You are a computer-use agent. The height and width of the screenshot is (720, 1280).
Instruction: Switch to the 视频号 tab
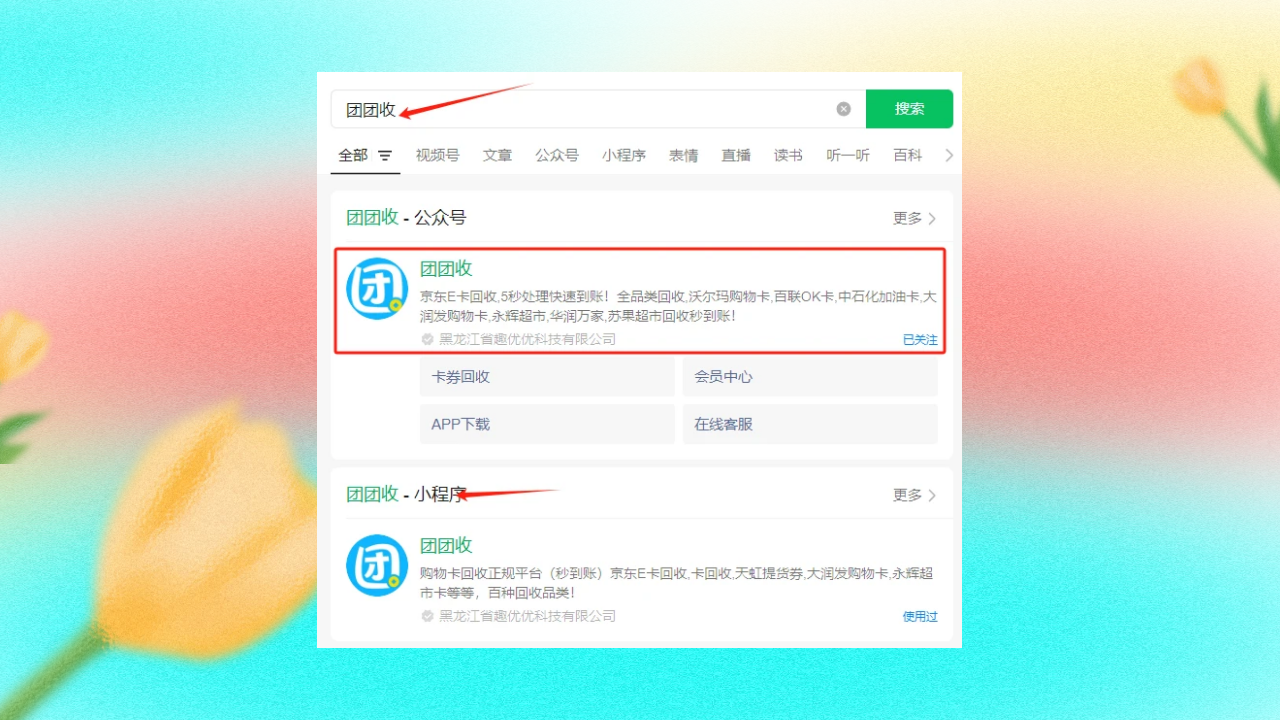[437, 156]
